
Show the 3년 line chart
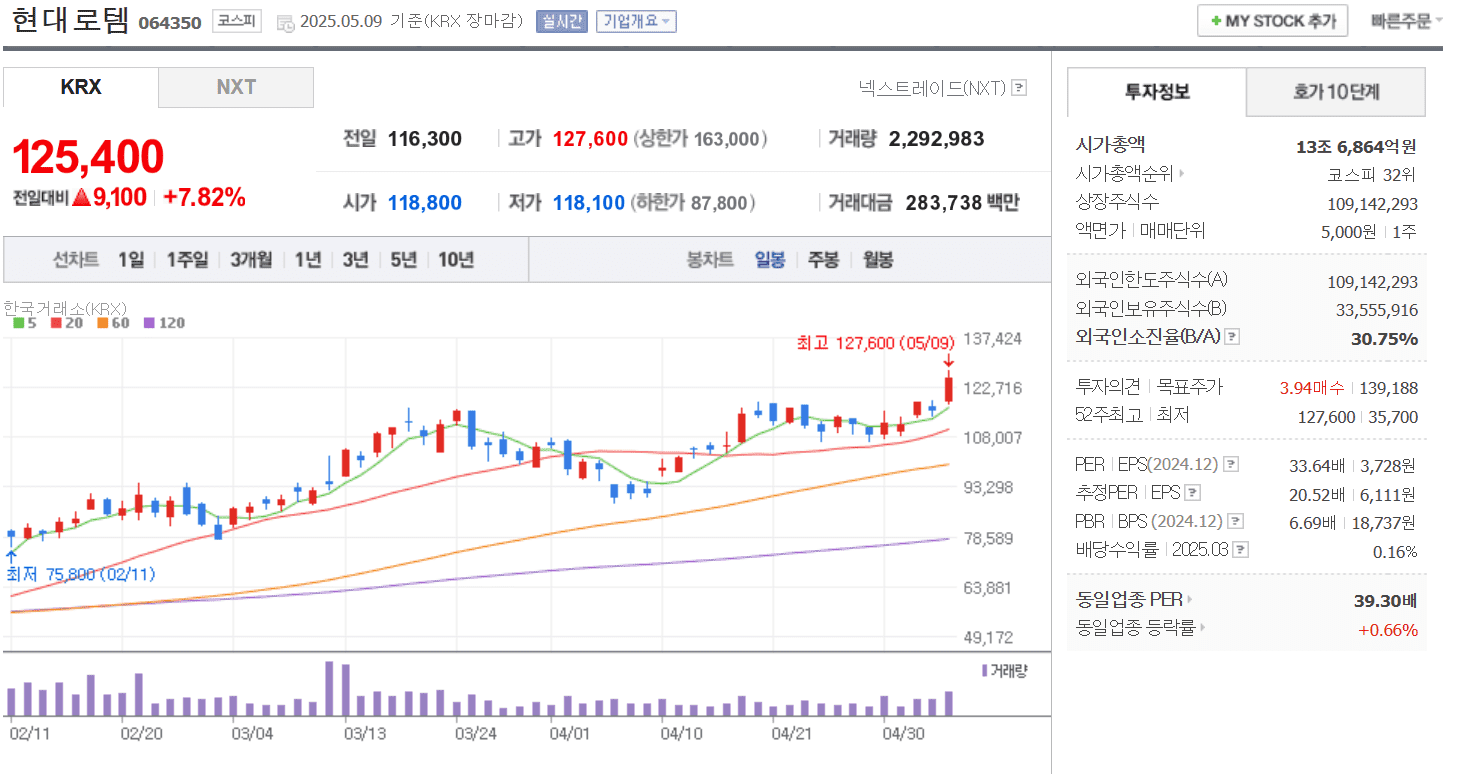(x=355, y=260)
